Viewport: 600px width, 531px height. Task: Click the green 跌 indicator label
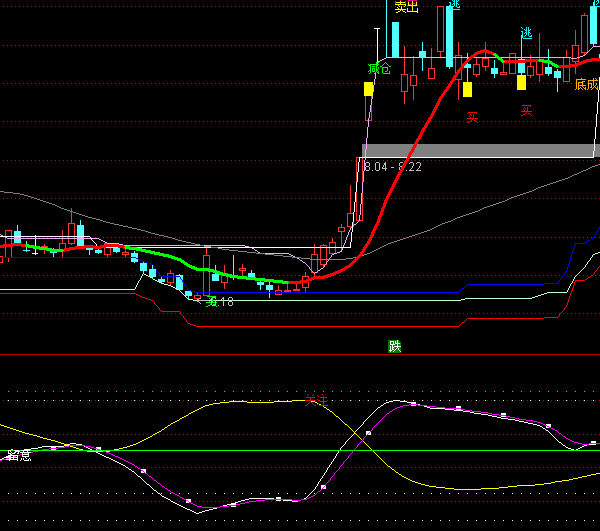click(394, 347)
